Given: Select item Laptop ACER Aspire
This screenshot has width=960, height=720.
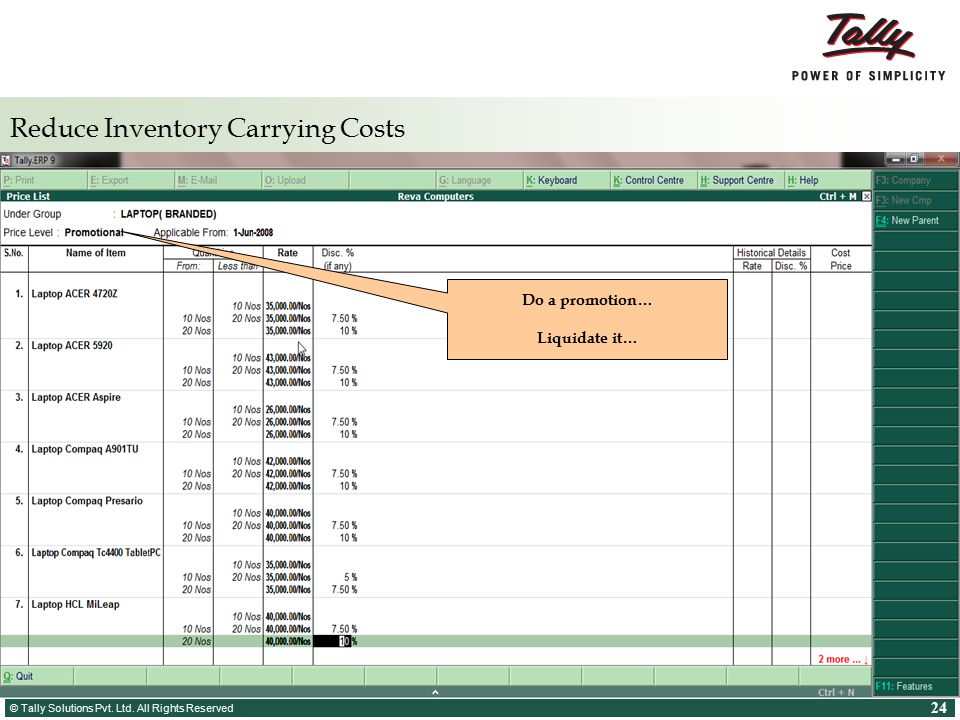Looking at the screenshot, I should [x=76, y=397].
